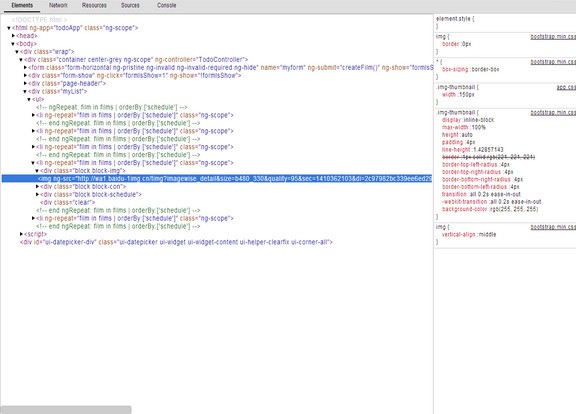The width and height of the screenshot is (576, 414).
Task: Collapse the container center-grey div arrow
Action: pos(21,60)
